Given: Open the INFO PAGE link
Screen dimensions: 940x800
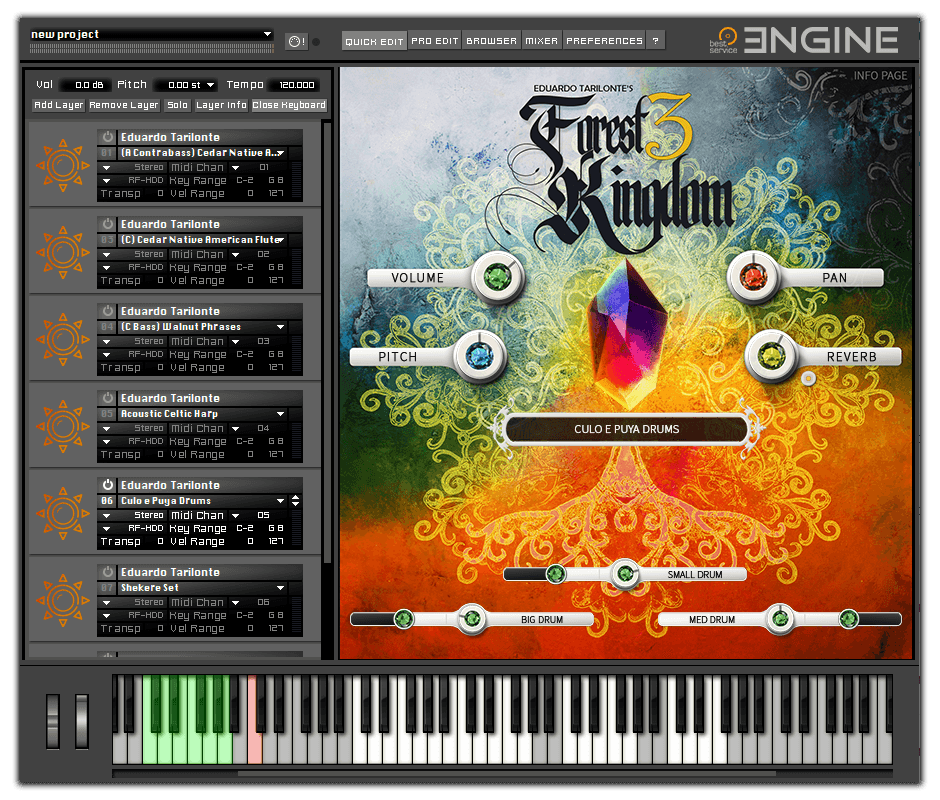Looking at the screenshot, I should pyautogui.click(x=880, y=76).
